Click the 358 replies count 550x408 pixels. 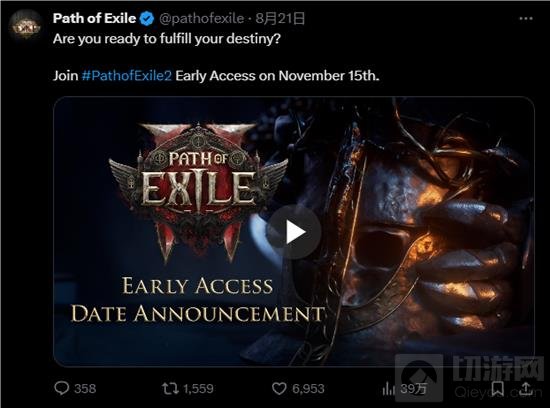pyautogui.click(x=85, y=388)
